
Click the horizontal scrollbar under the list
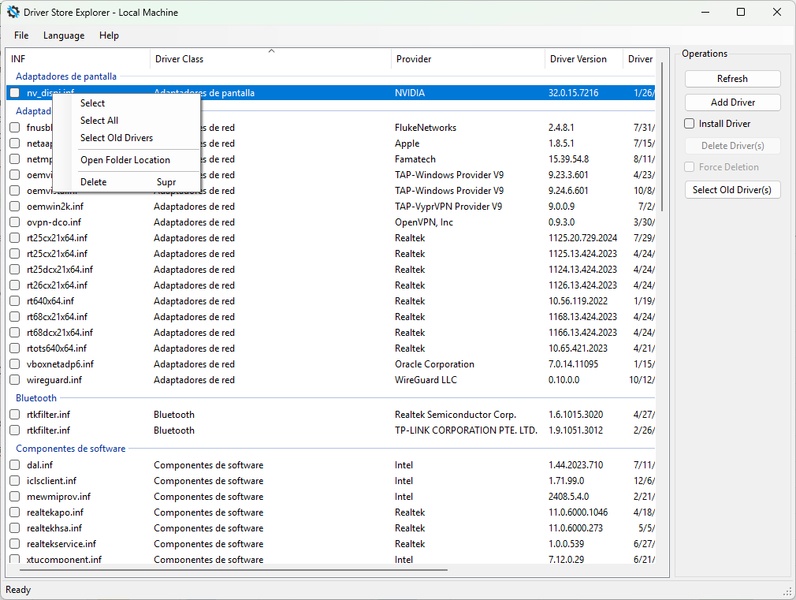(x=230, y=570)
